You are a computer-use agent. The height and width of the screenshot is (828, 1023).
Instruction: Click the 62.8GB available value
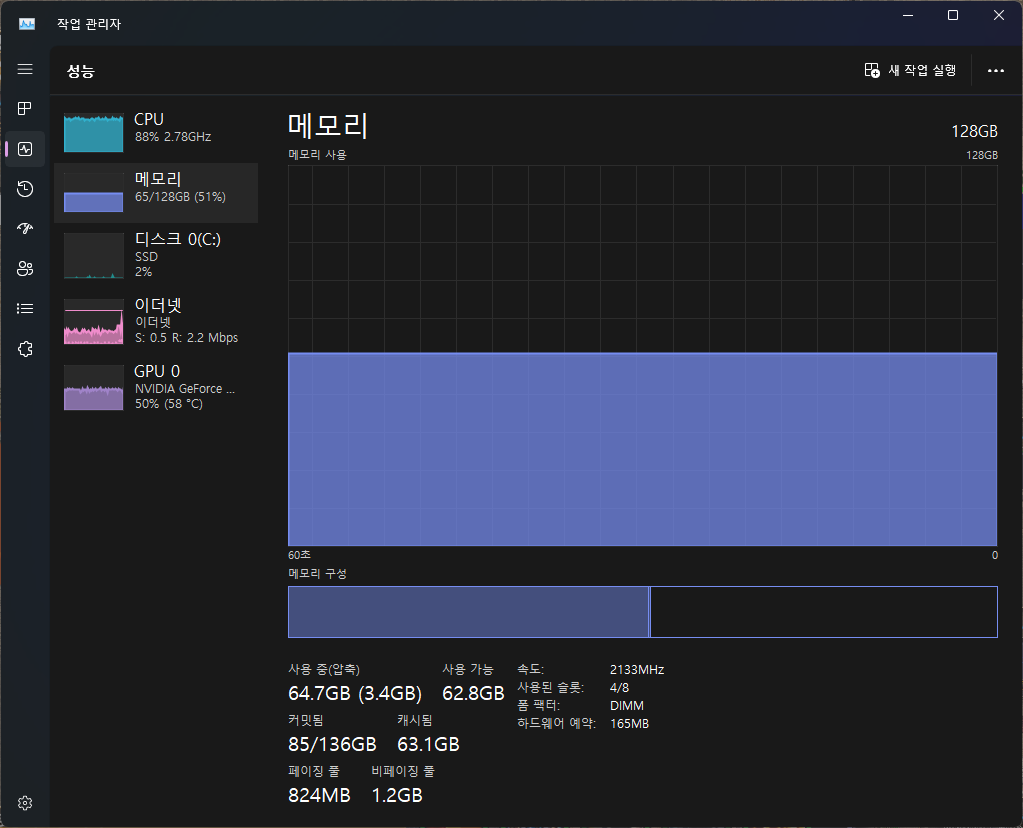[473, 693]
